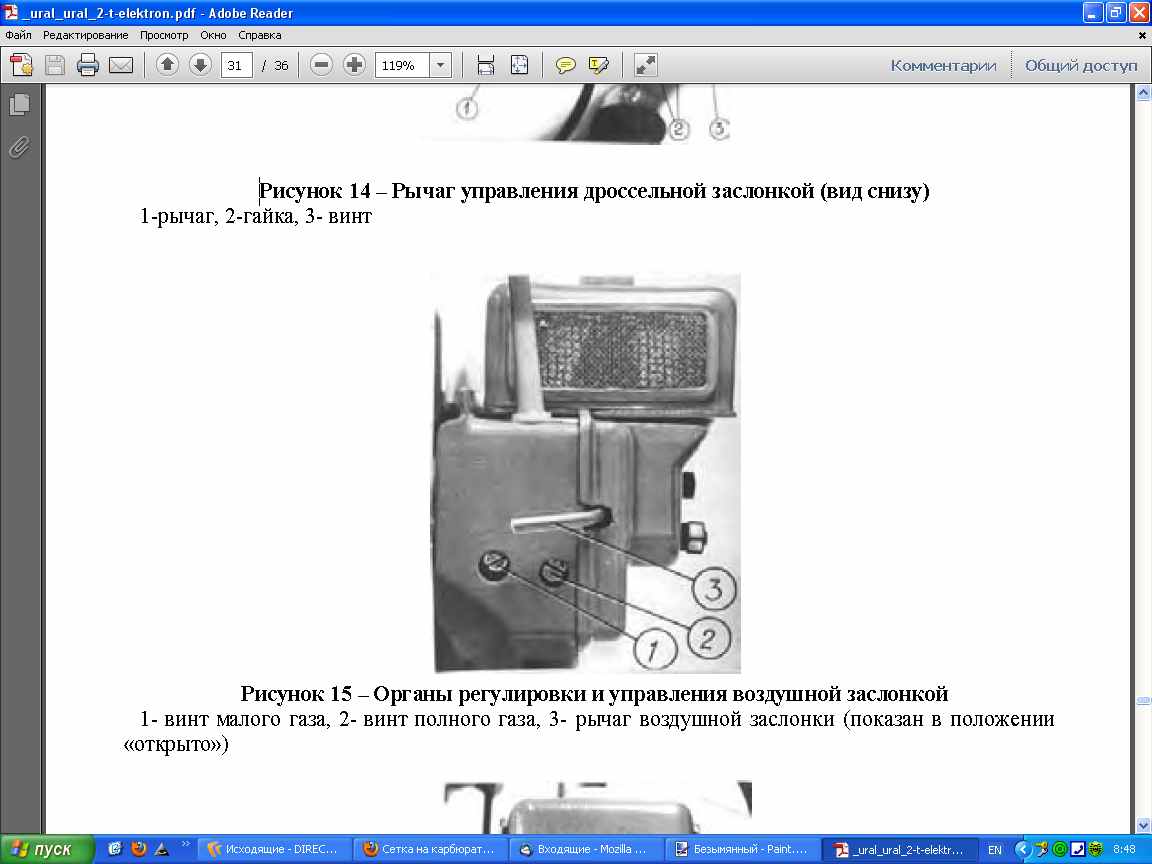1152x864 pixels.
Task: Add a sticky note comment
Action: [566, 66]
